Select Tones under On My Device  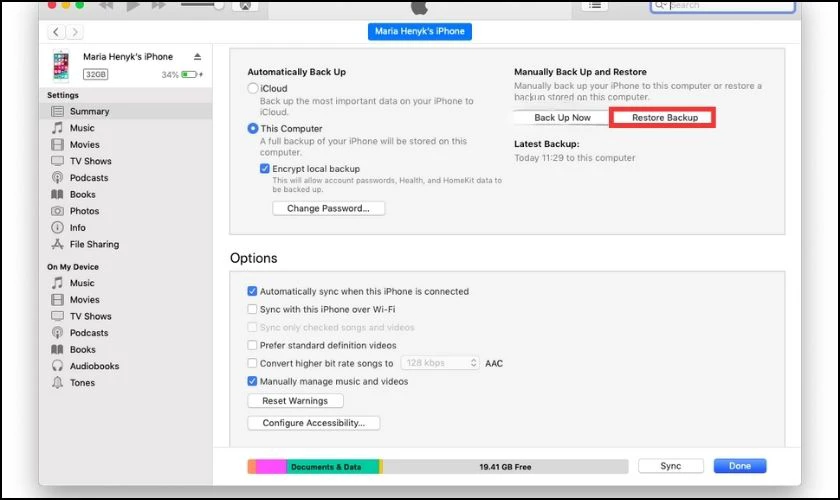pos(82,383)
